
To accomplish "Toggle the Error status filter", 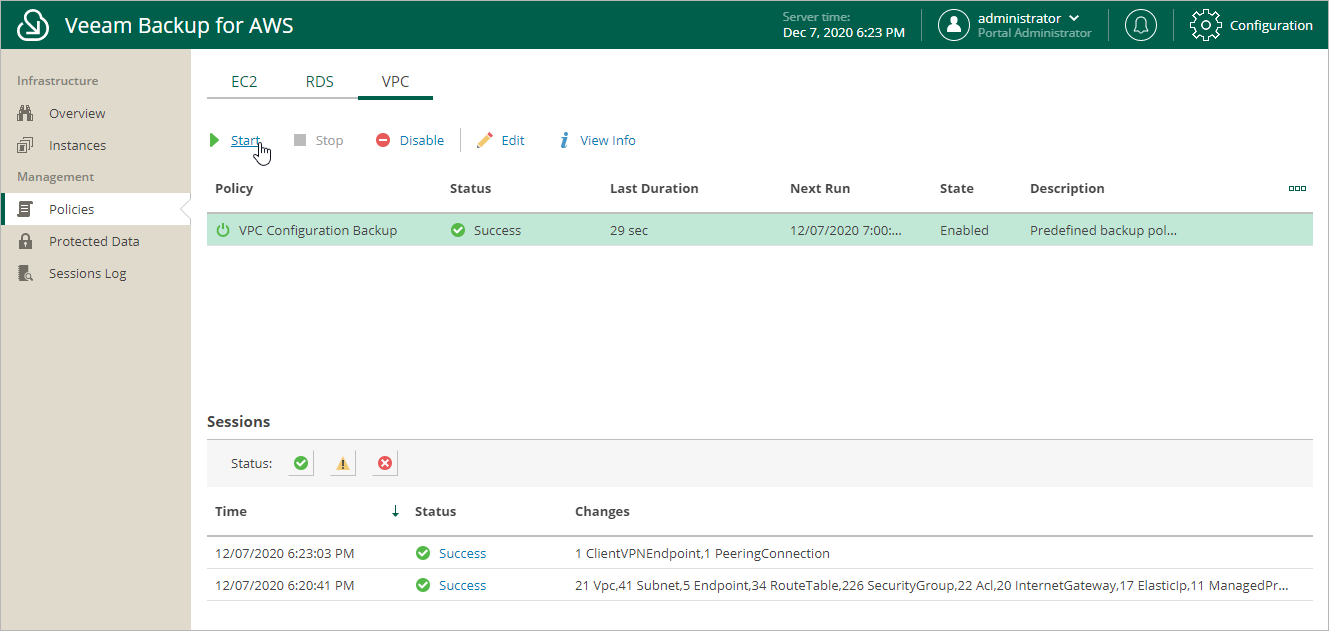I will [385, 463].
